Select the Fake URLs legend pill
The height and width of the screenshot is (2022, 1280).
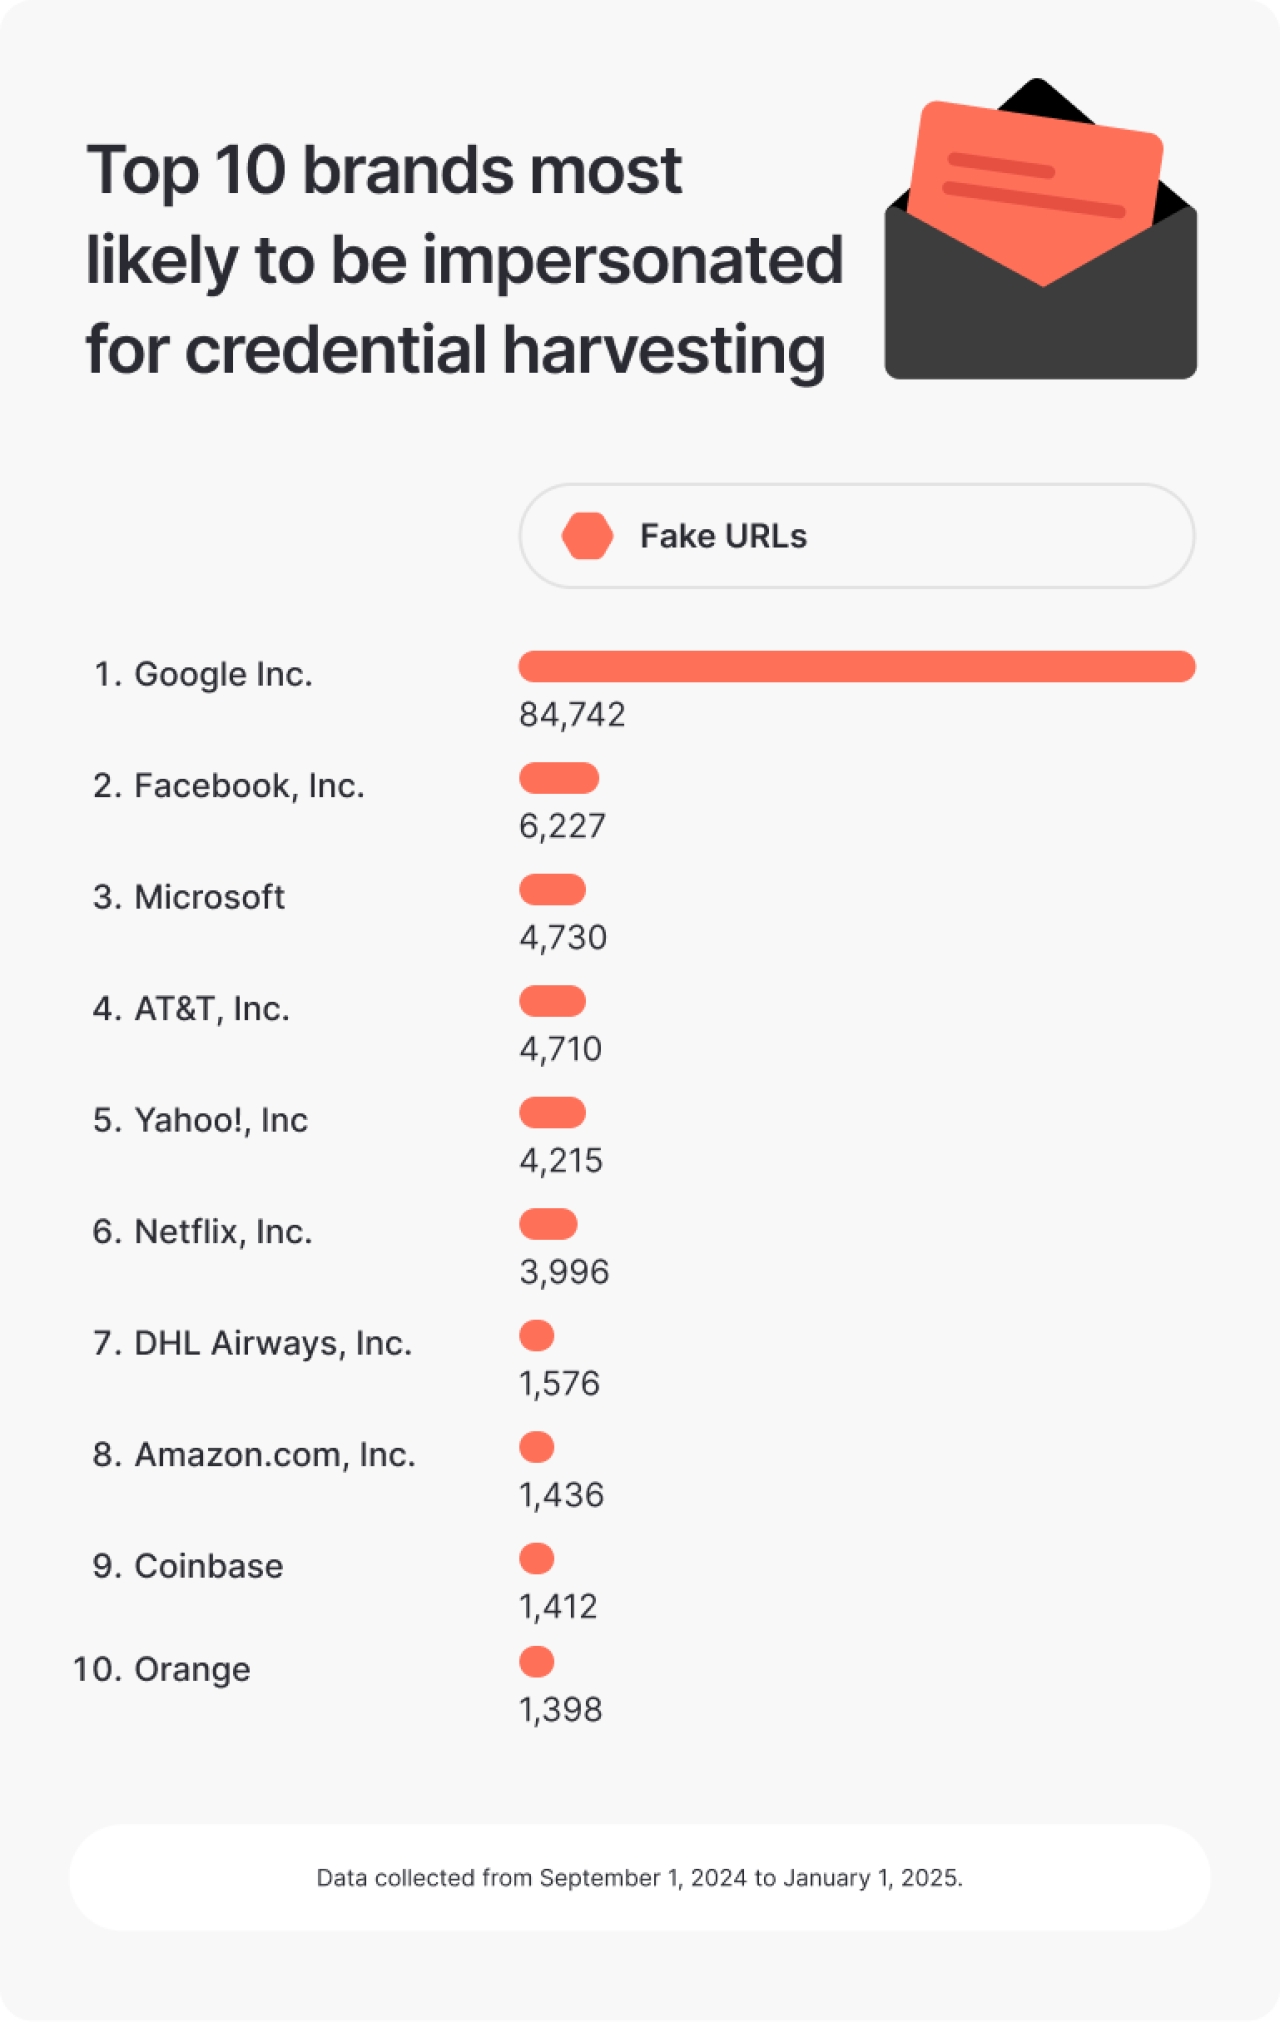(856, 536)
